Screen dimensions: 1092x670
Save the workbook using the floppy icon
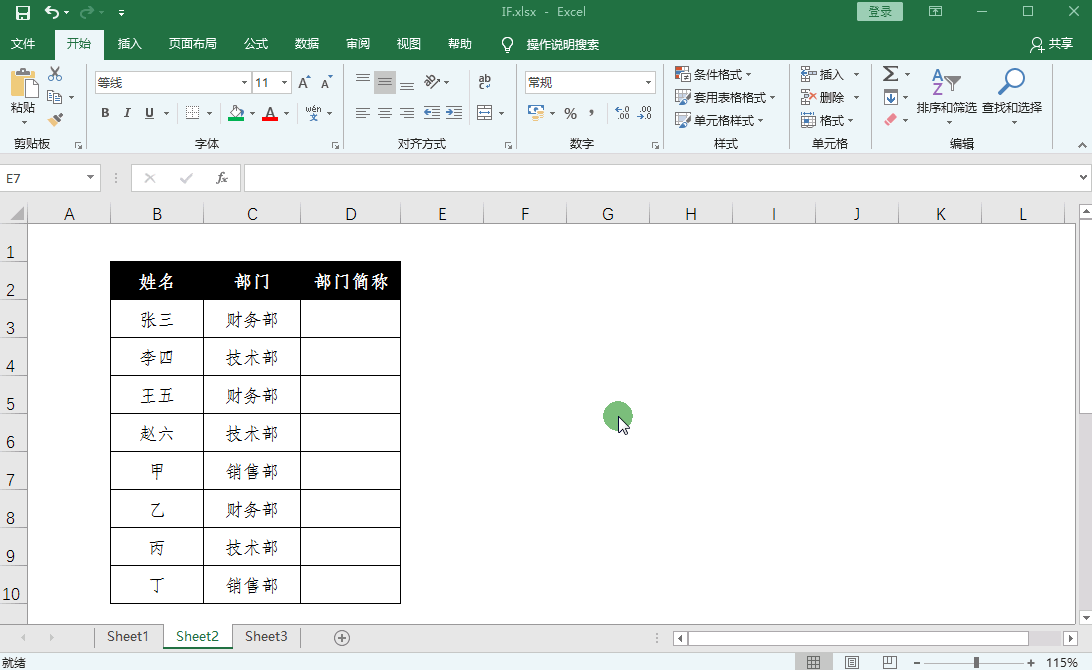[x=22, y=12]
